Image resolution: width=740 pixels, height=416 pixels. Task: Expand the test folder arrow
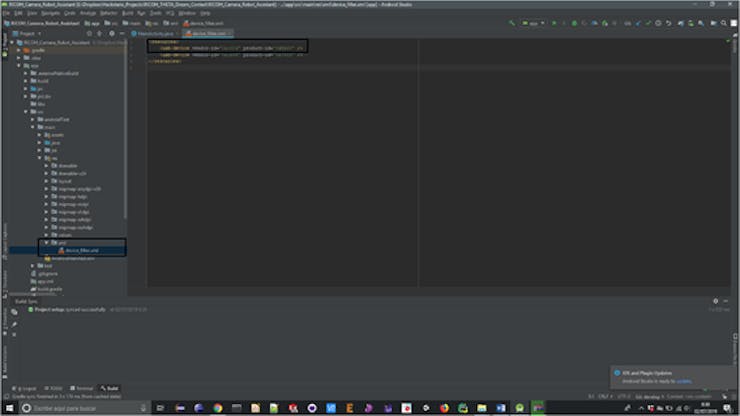33,266
